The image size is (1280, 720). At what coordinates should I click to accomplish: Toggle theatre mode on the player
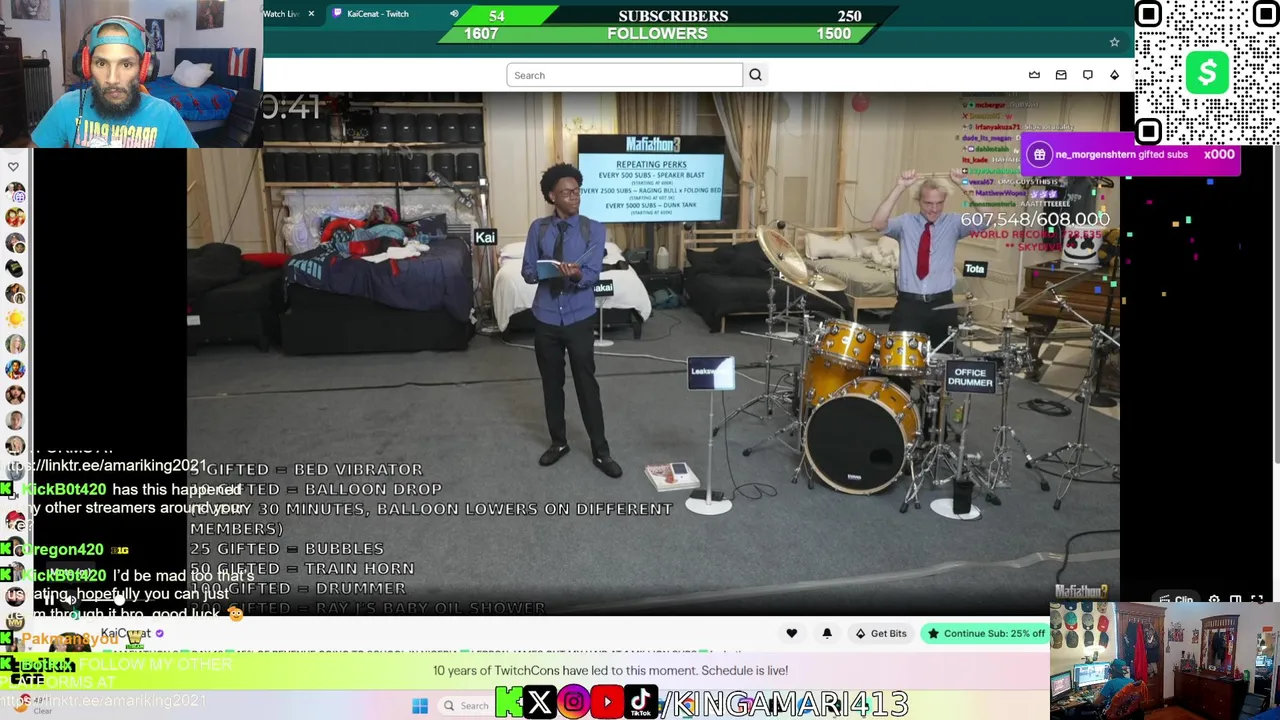click(1236, 600)
